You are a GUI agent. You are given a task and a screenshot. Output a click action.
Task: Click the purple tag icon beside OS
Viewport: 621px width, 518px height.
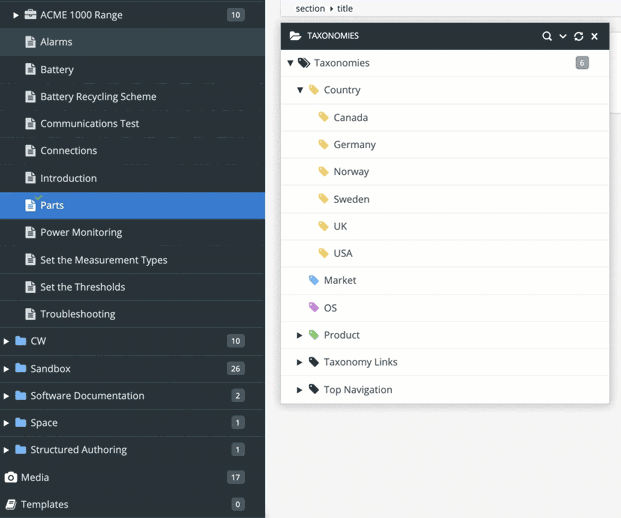point(314,307)
